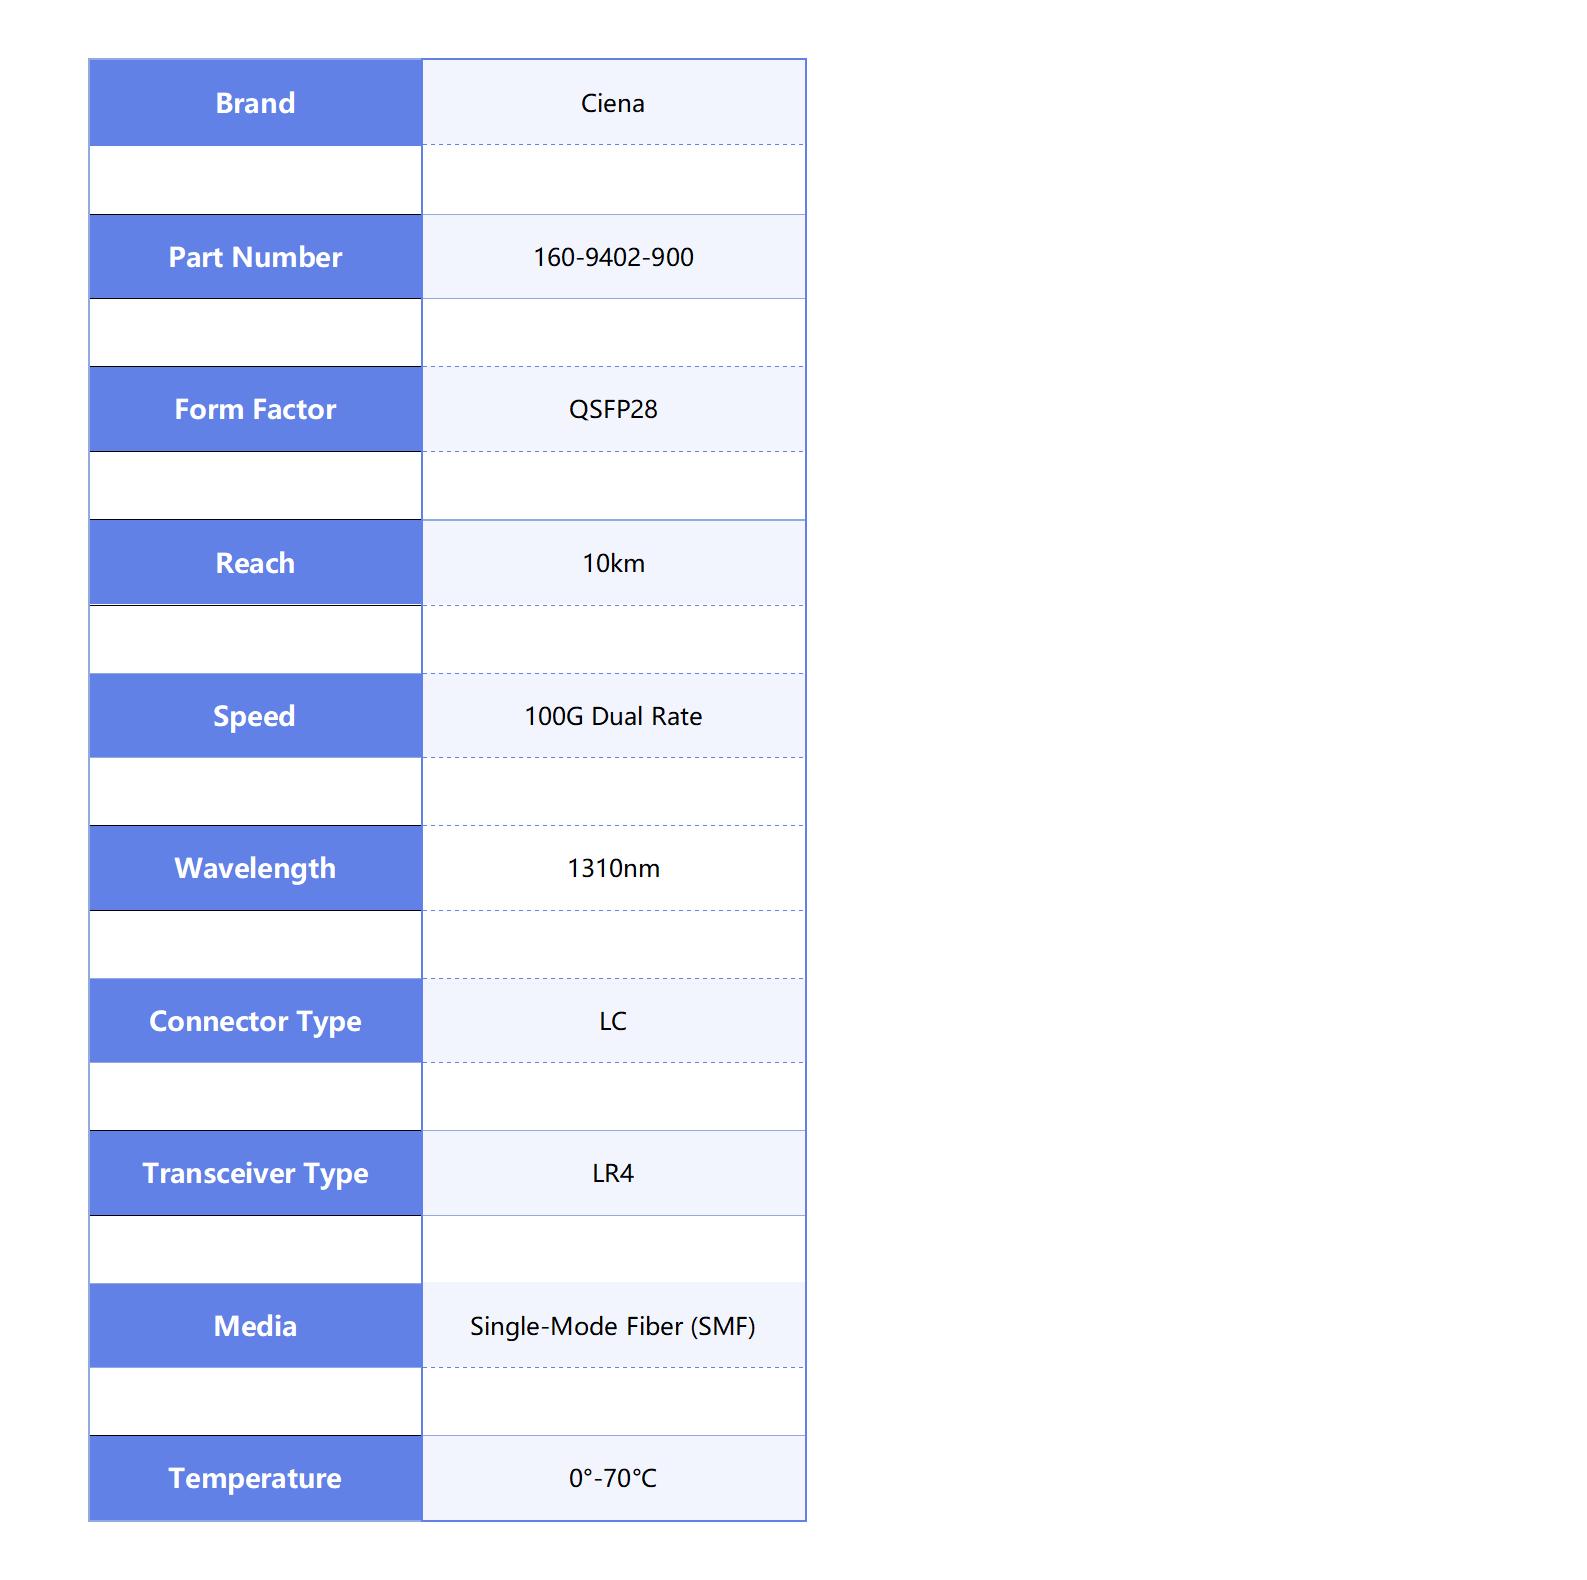Select the LC connector value
The height and width of the screenshot is (1580, 1587).
pos(613,1021)
